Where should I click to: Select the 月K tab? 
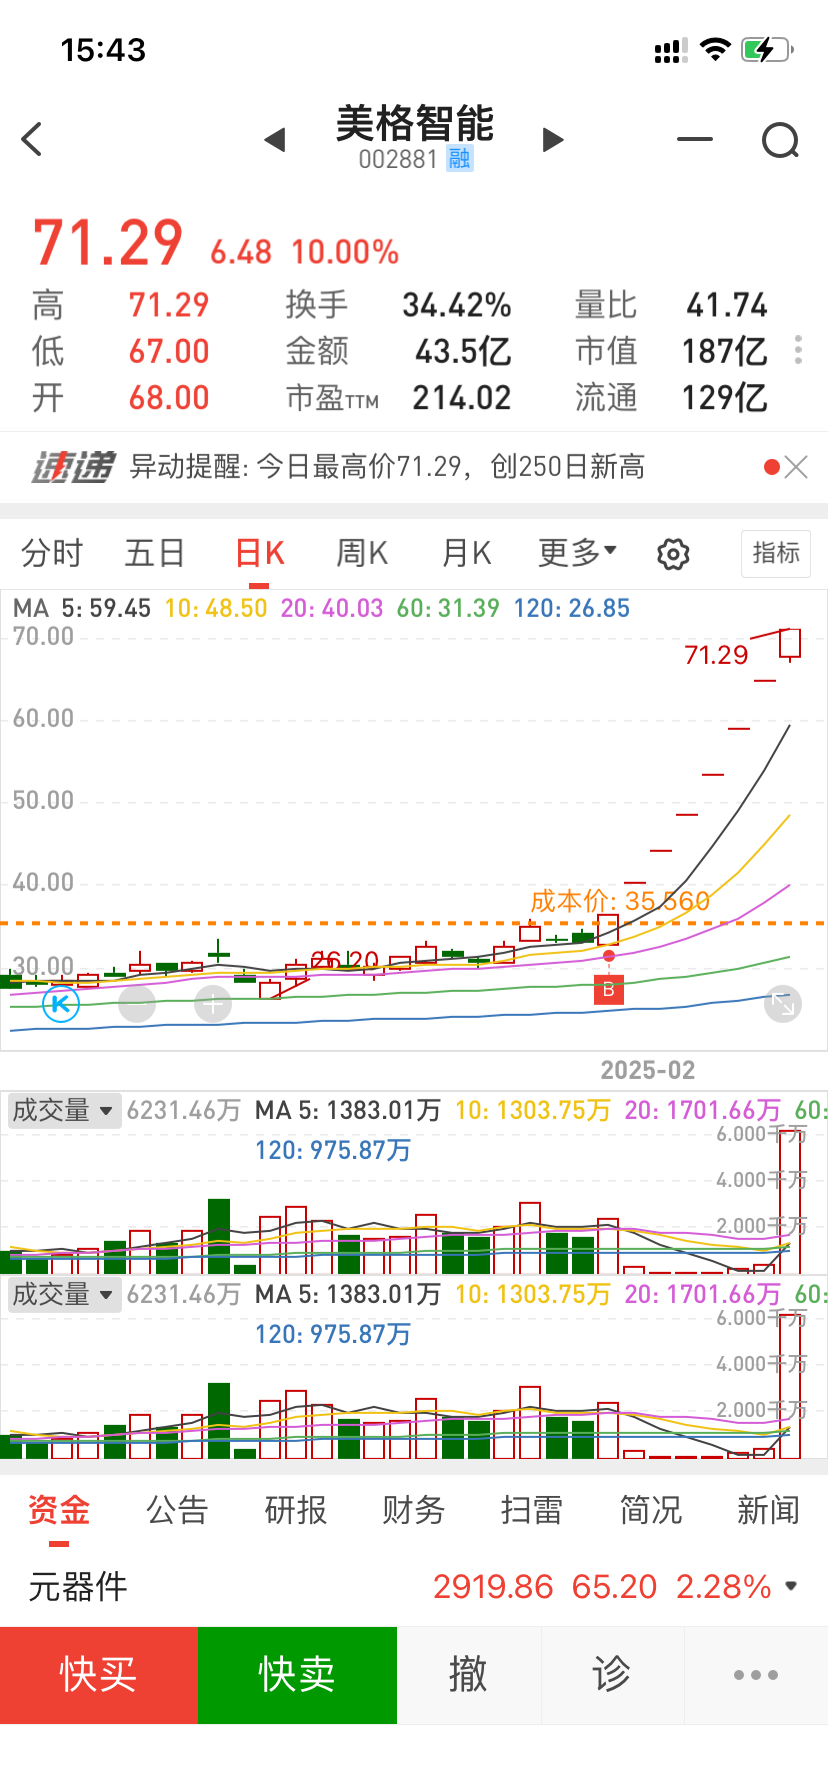[466, 552]
